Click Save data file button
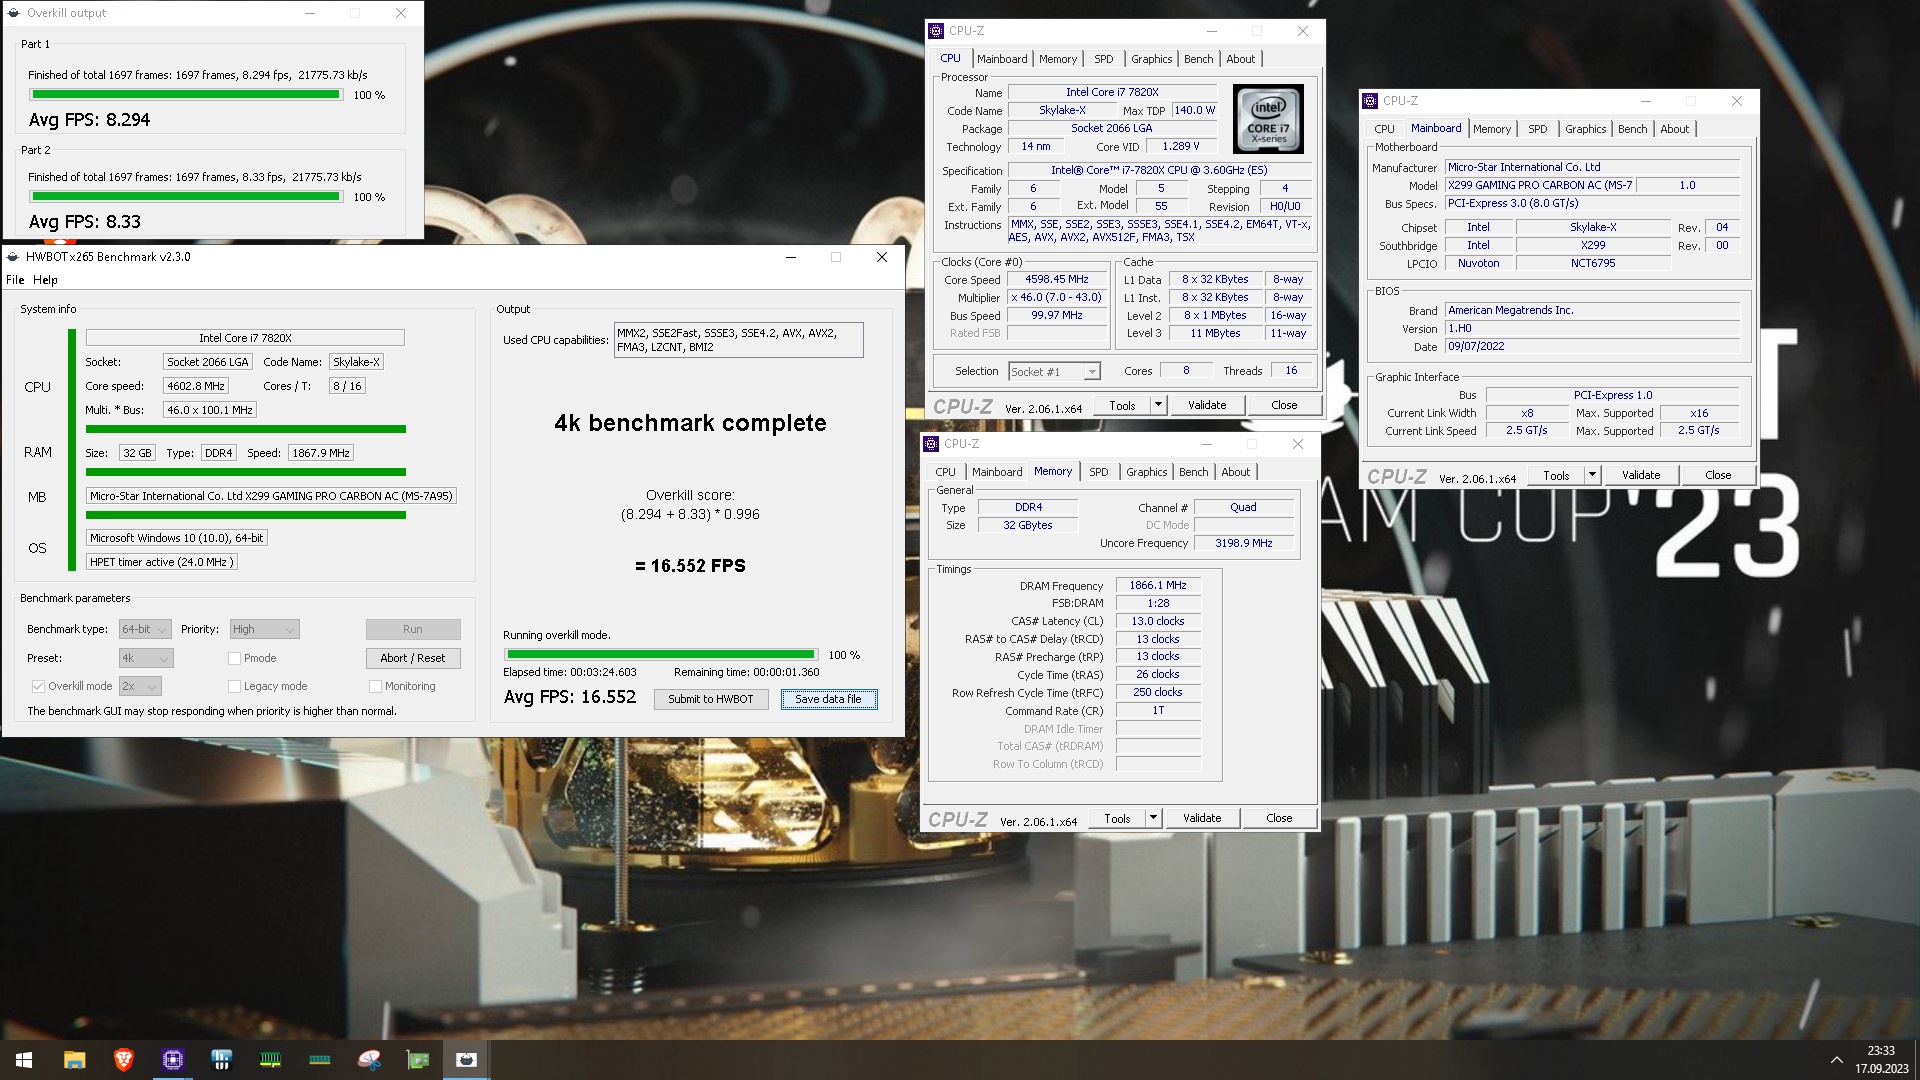The width and height of the screenshot is (1920, 1080). 828,699
